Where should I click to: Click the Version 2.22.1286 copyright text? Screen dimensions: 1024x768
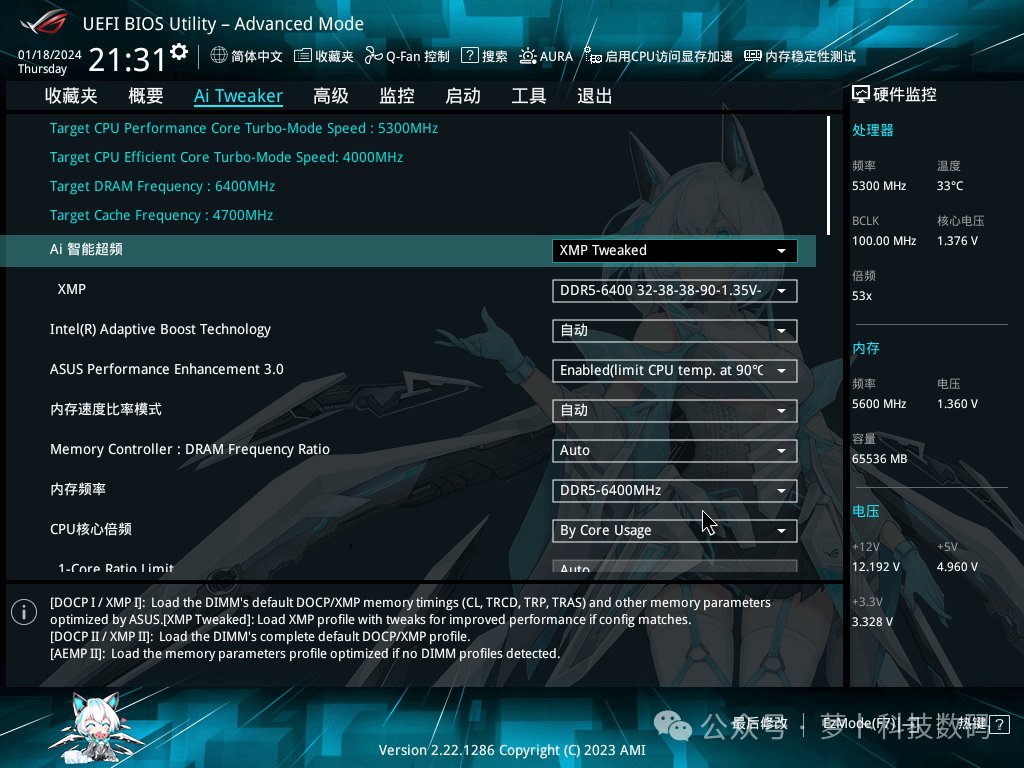pyautogui.click(x=512, y=750)
